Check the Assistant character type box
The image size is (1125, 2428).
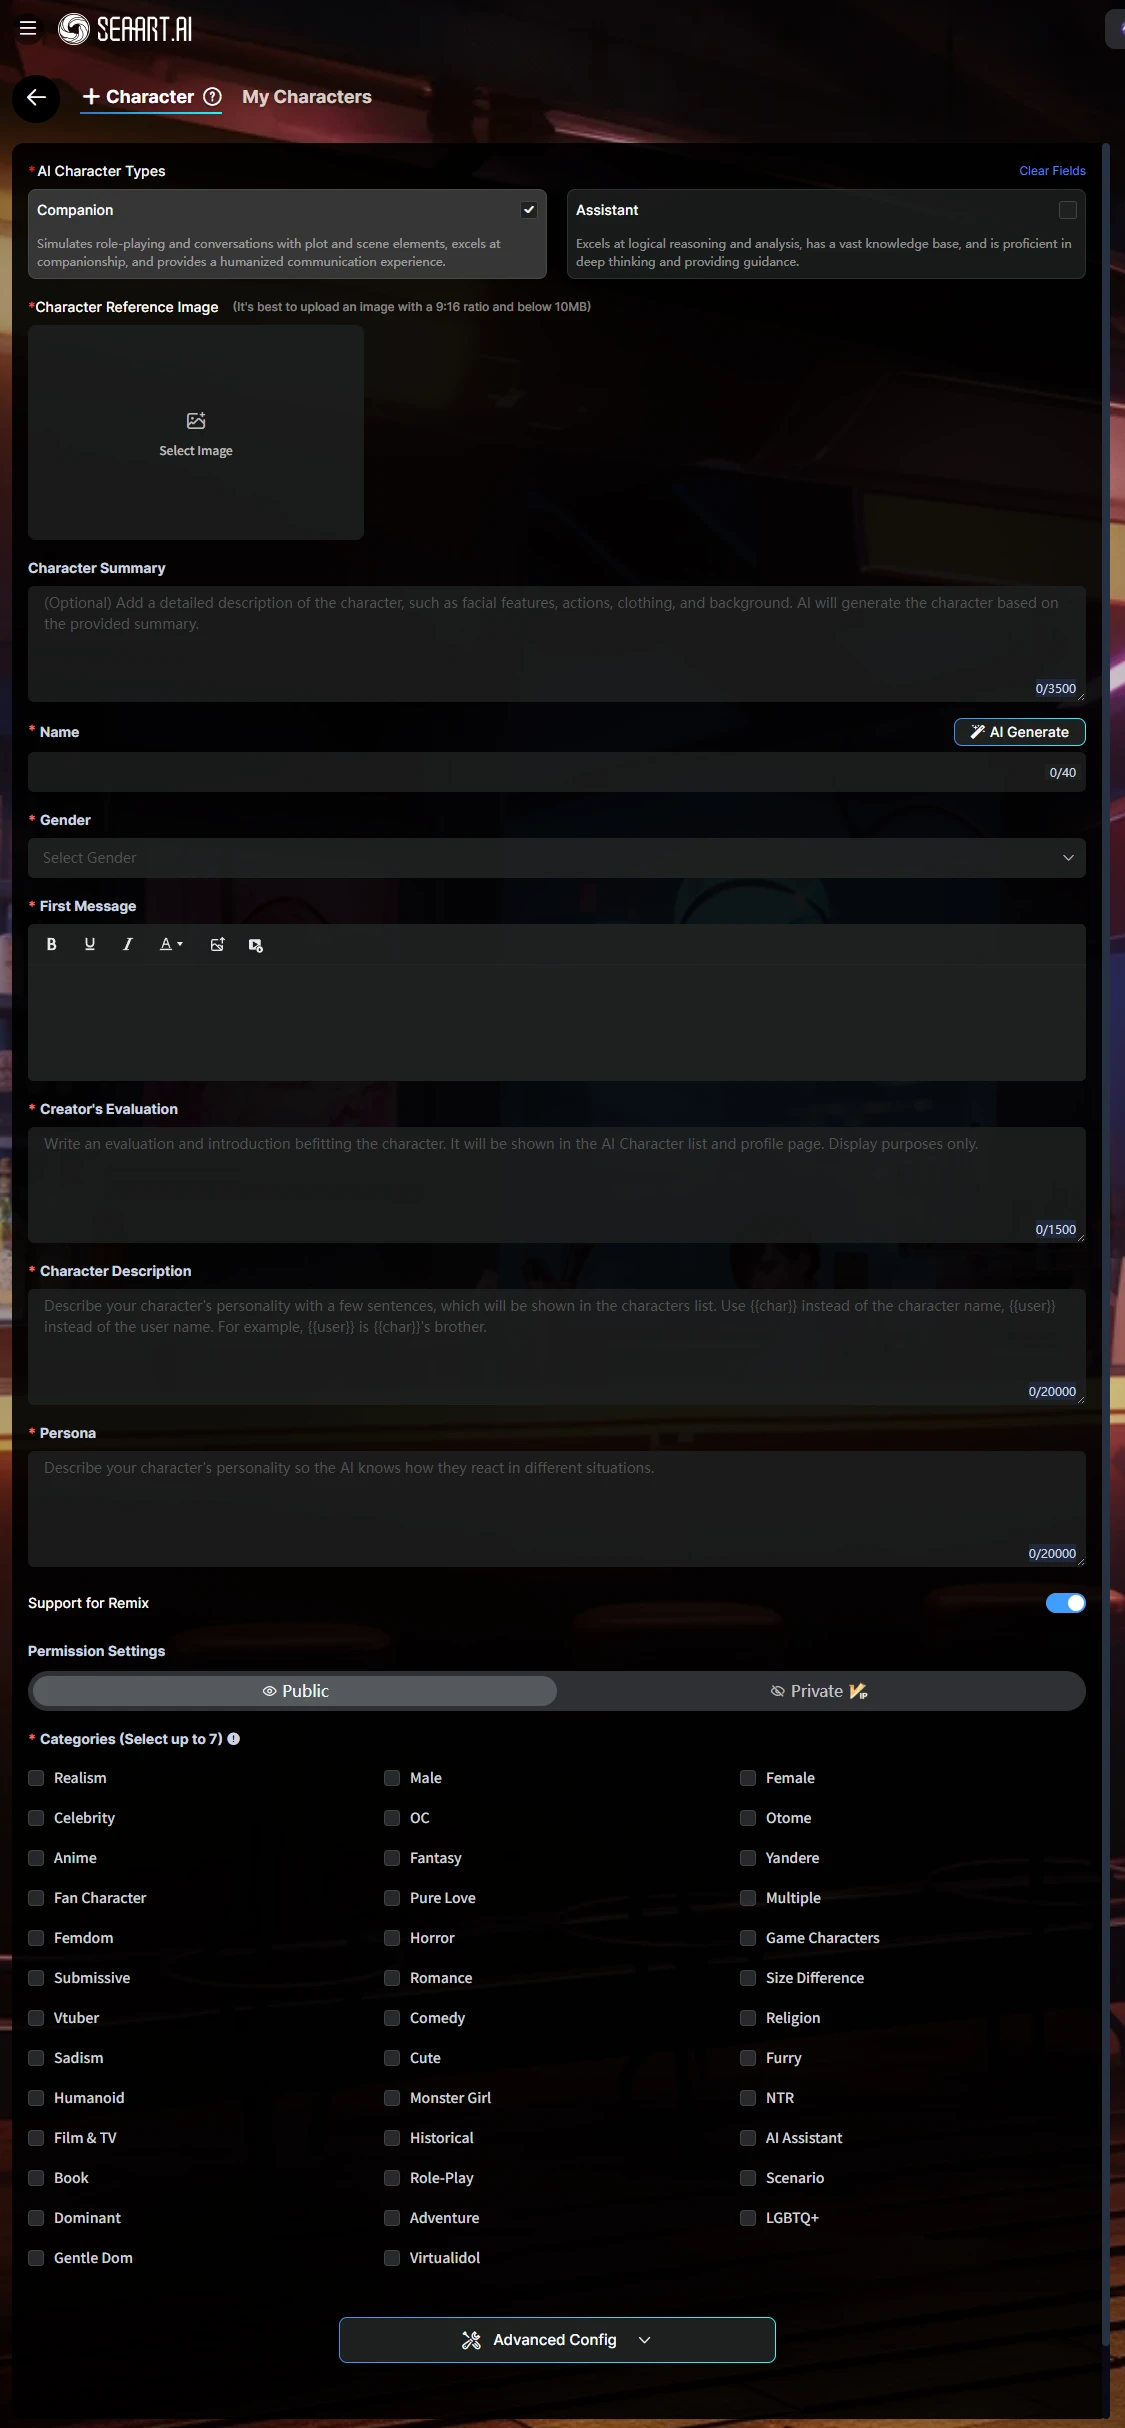point(1067,210)
